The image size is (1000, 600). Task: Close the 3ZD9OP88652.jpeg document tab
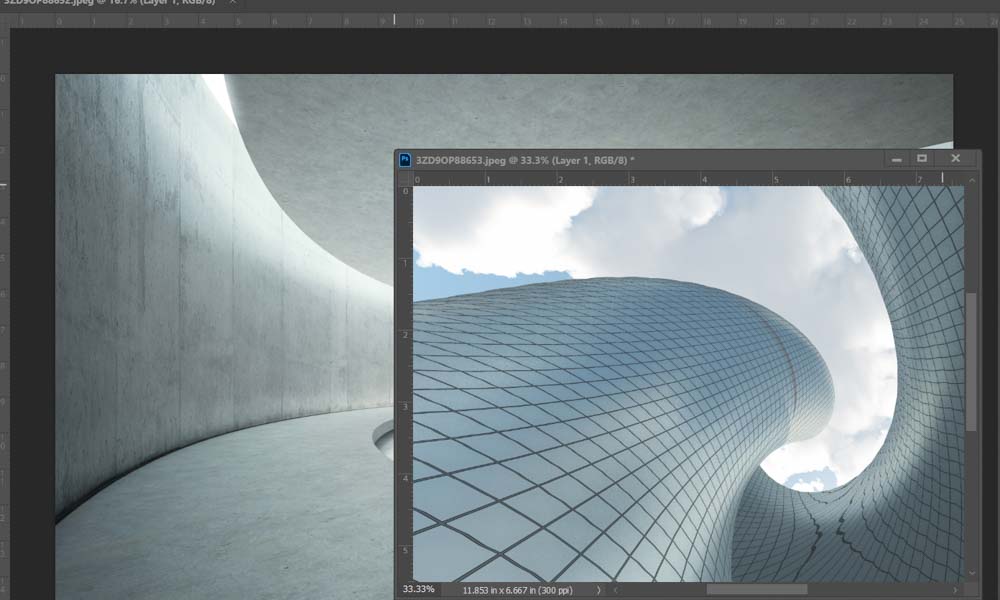(234, 3)
